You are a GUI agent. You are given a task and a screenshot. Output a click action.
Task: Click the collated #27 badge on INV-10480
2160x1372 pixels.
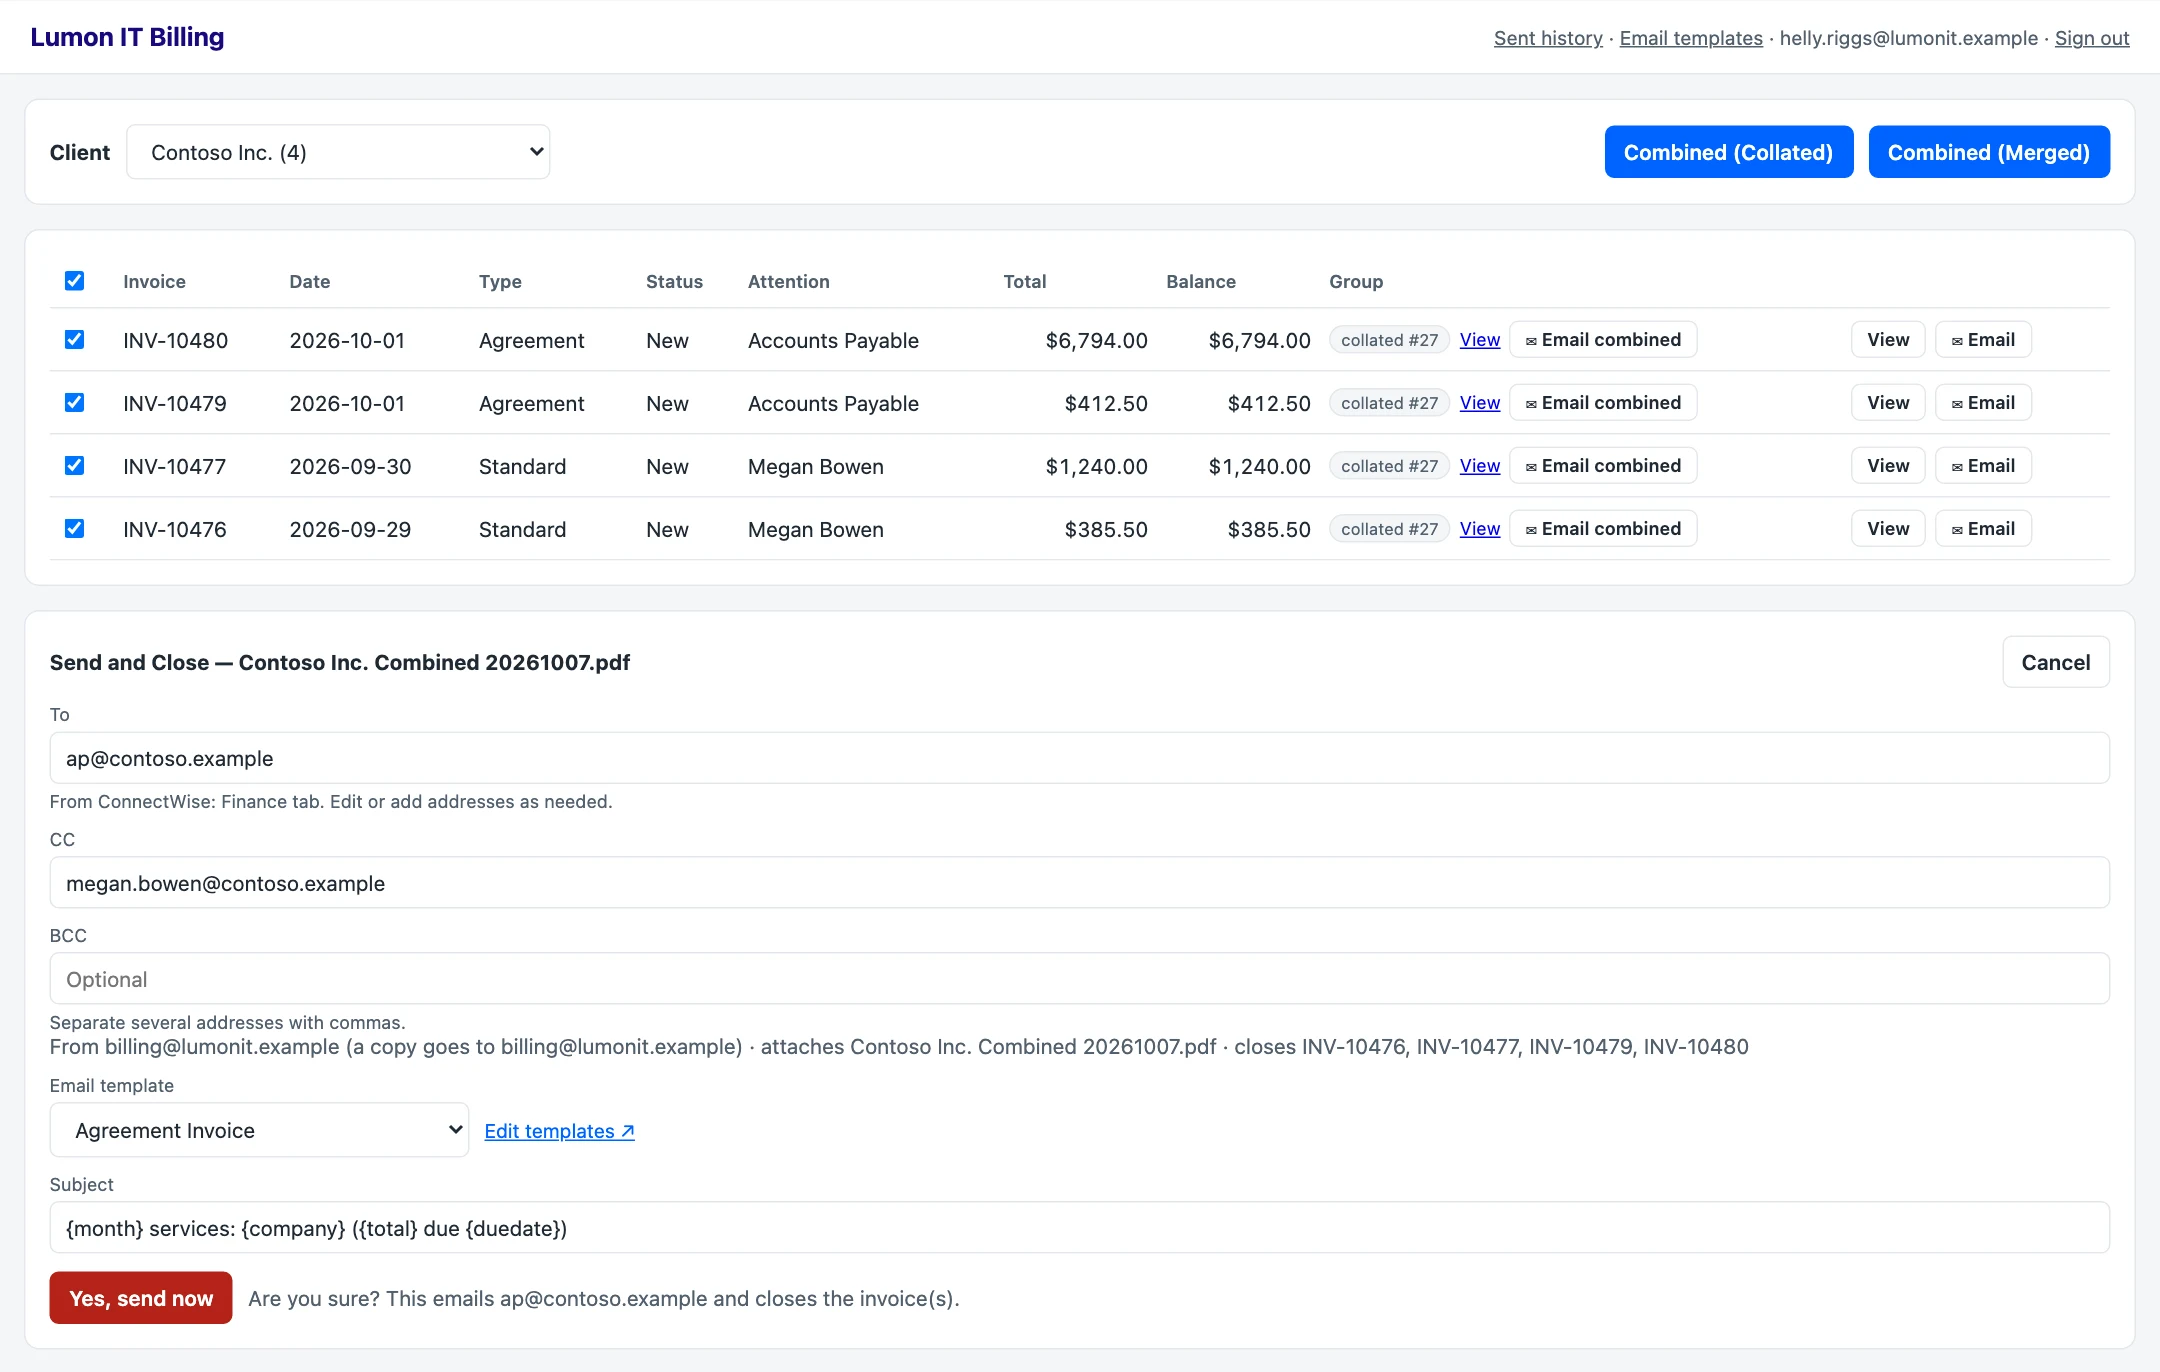tap(1389, 340)
